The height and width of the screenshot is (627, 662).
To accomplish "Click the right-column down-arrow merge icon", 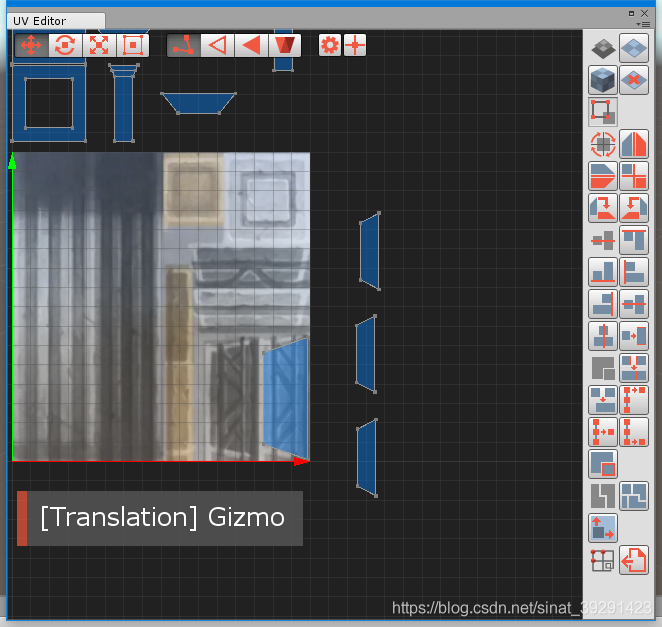I will [634, 368].
